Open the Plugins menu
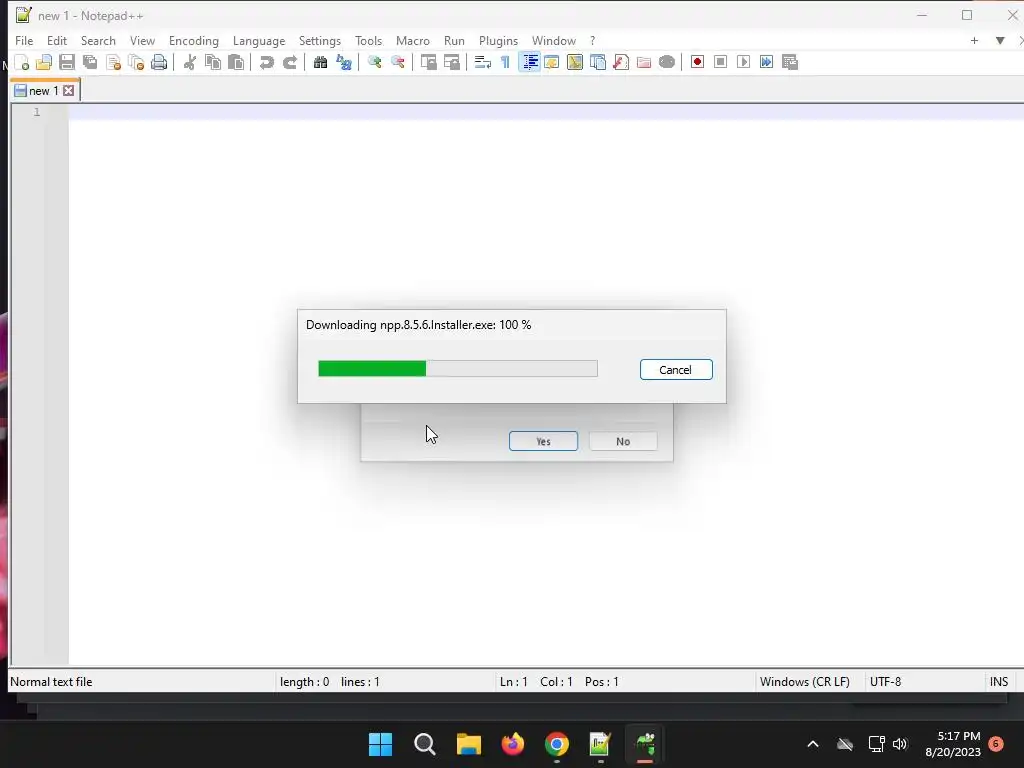The width and height of the screenshot is (1024, 768). click(x=498, y=40)
